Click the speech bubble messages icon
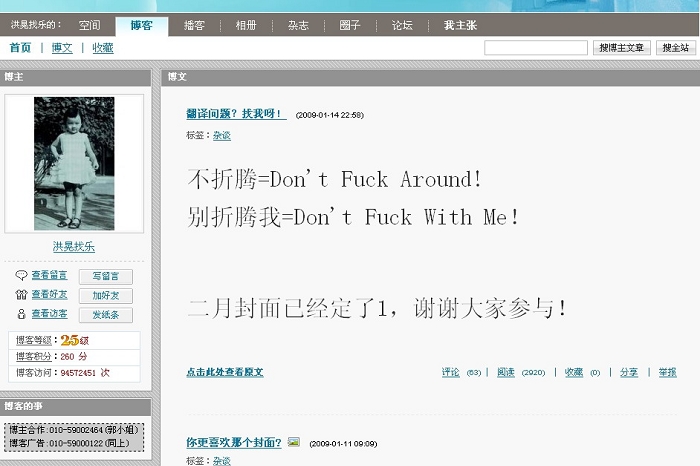Viewport: 700px width, 466px height. [x=21, y=276]
